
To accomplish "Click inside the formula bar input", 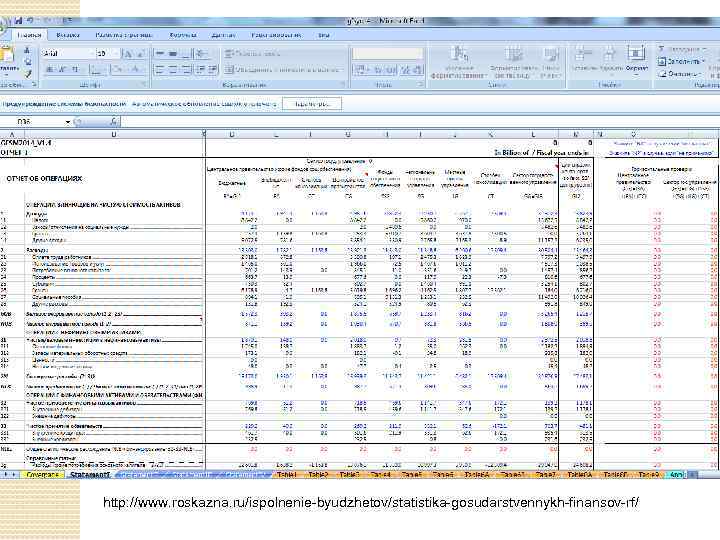I will (418, 122).
